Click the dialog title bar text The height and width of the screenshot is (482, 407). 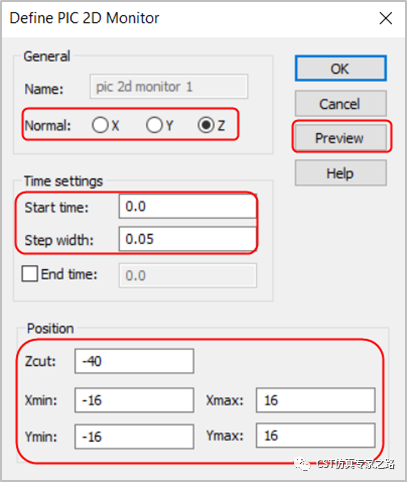(x=84, y=18)
